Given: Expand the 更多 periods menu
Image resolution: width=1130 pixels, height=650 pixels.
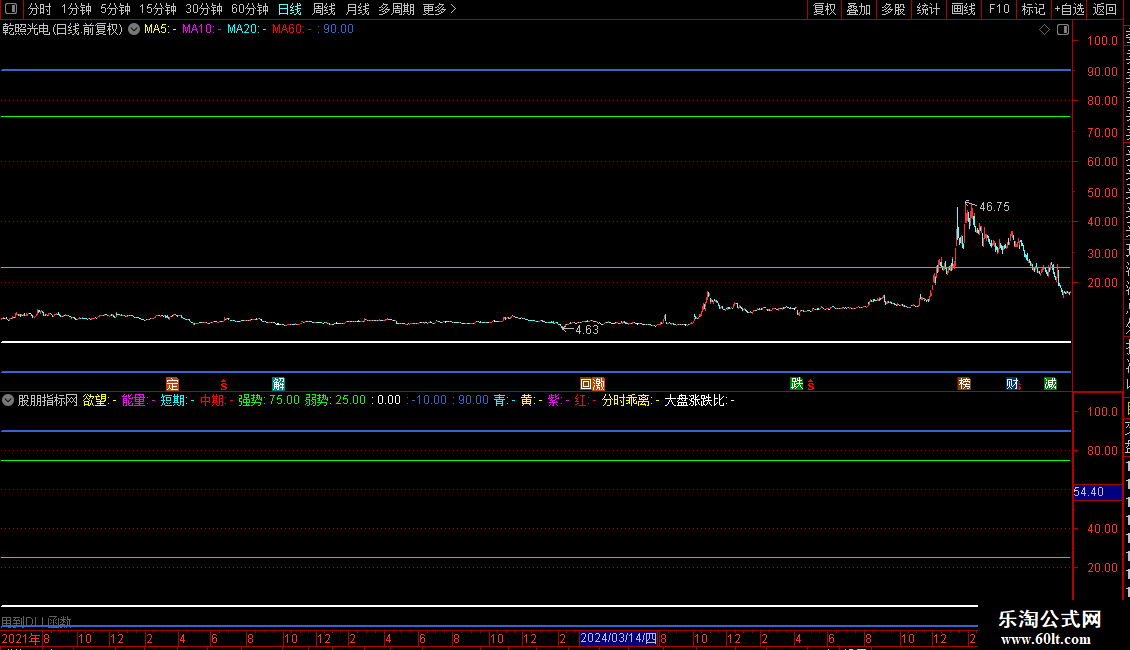Looking at the screenshot, I should [439, 9].
